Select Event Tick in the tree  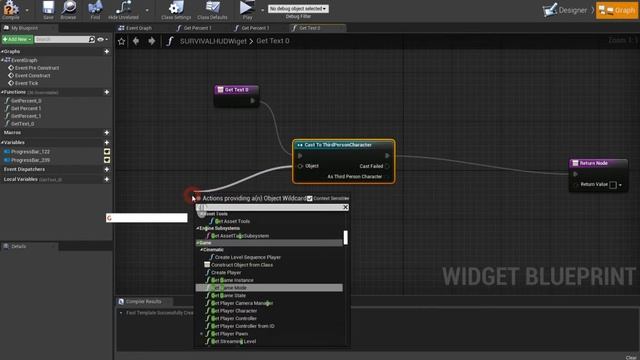click(26, 83)
